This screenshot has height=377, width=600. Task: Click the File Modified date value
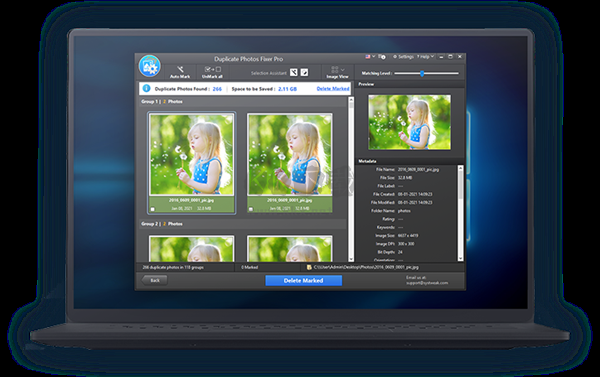(x=415, y=202)
